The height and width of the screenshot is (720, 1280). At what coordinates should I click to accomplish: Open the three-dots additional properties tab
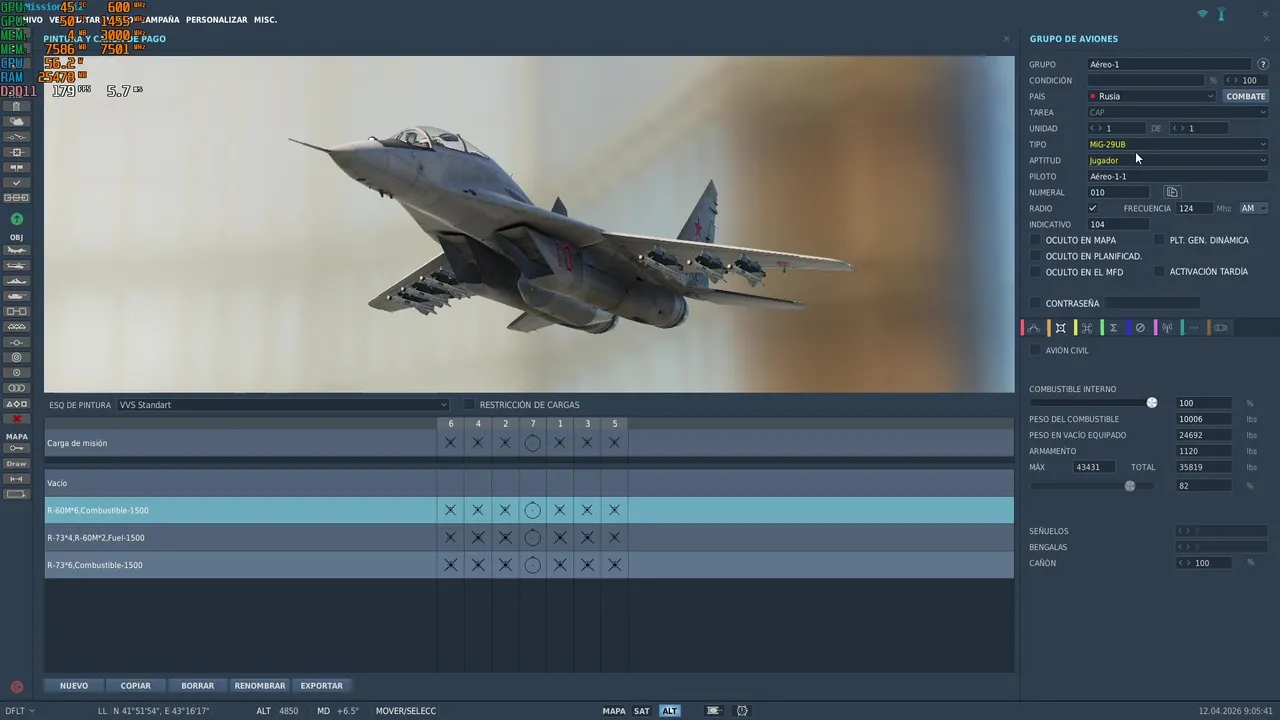pos(1194,328)
